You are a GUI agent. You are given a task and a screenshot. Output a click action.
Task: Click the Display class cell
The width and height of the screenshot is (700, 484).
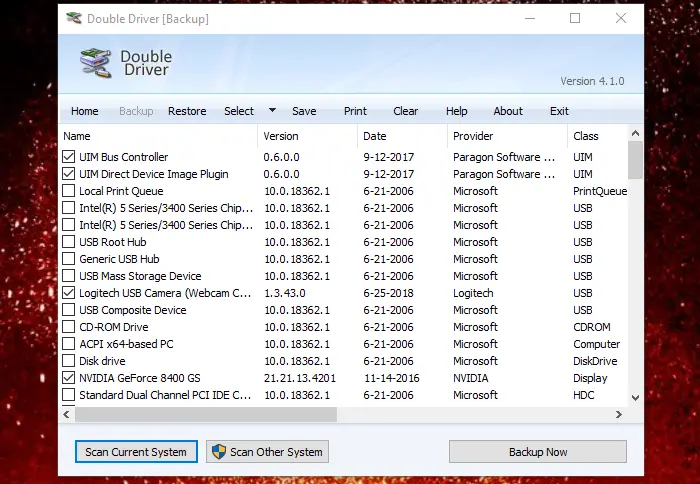coord(590,378)
